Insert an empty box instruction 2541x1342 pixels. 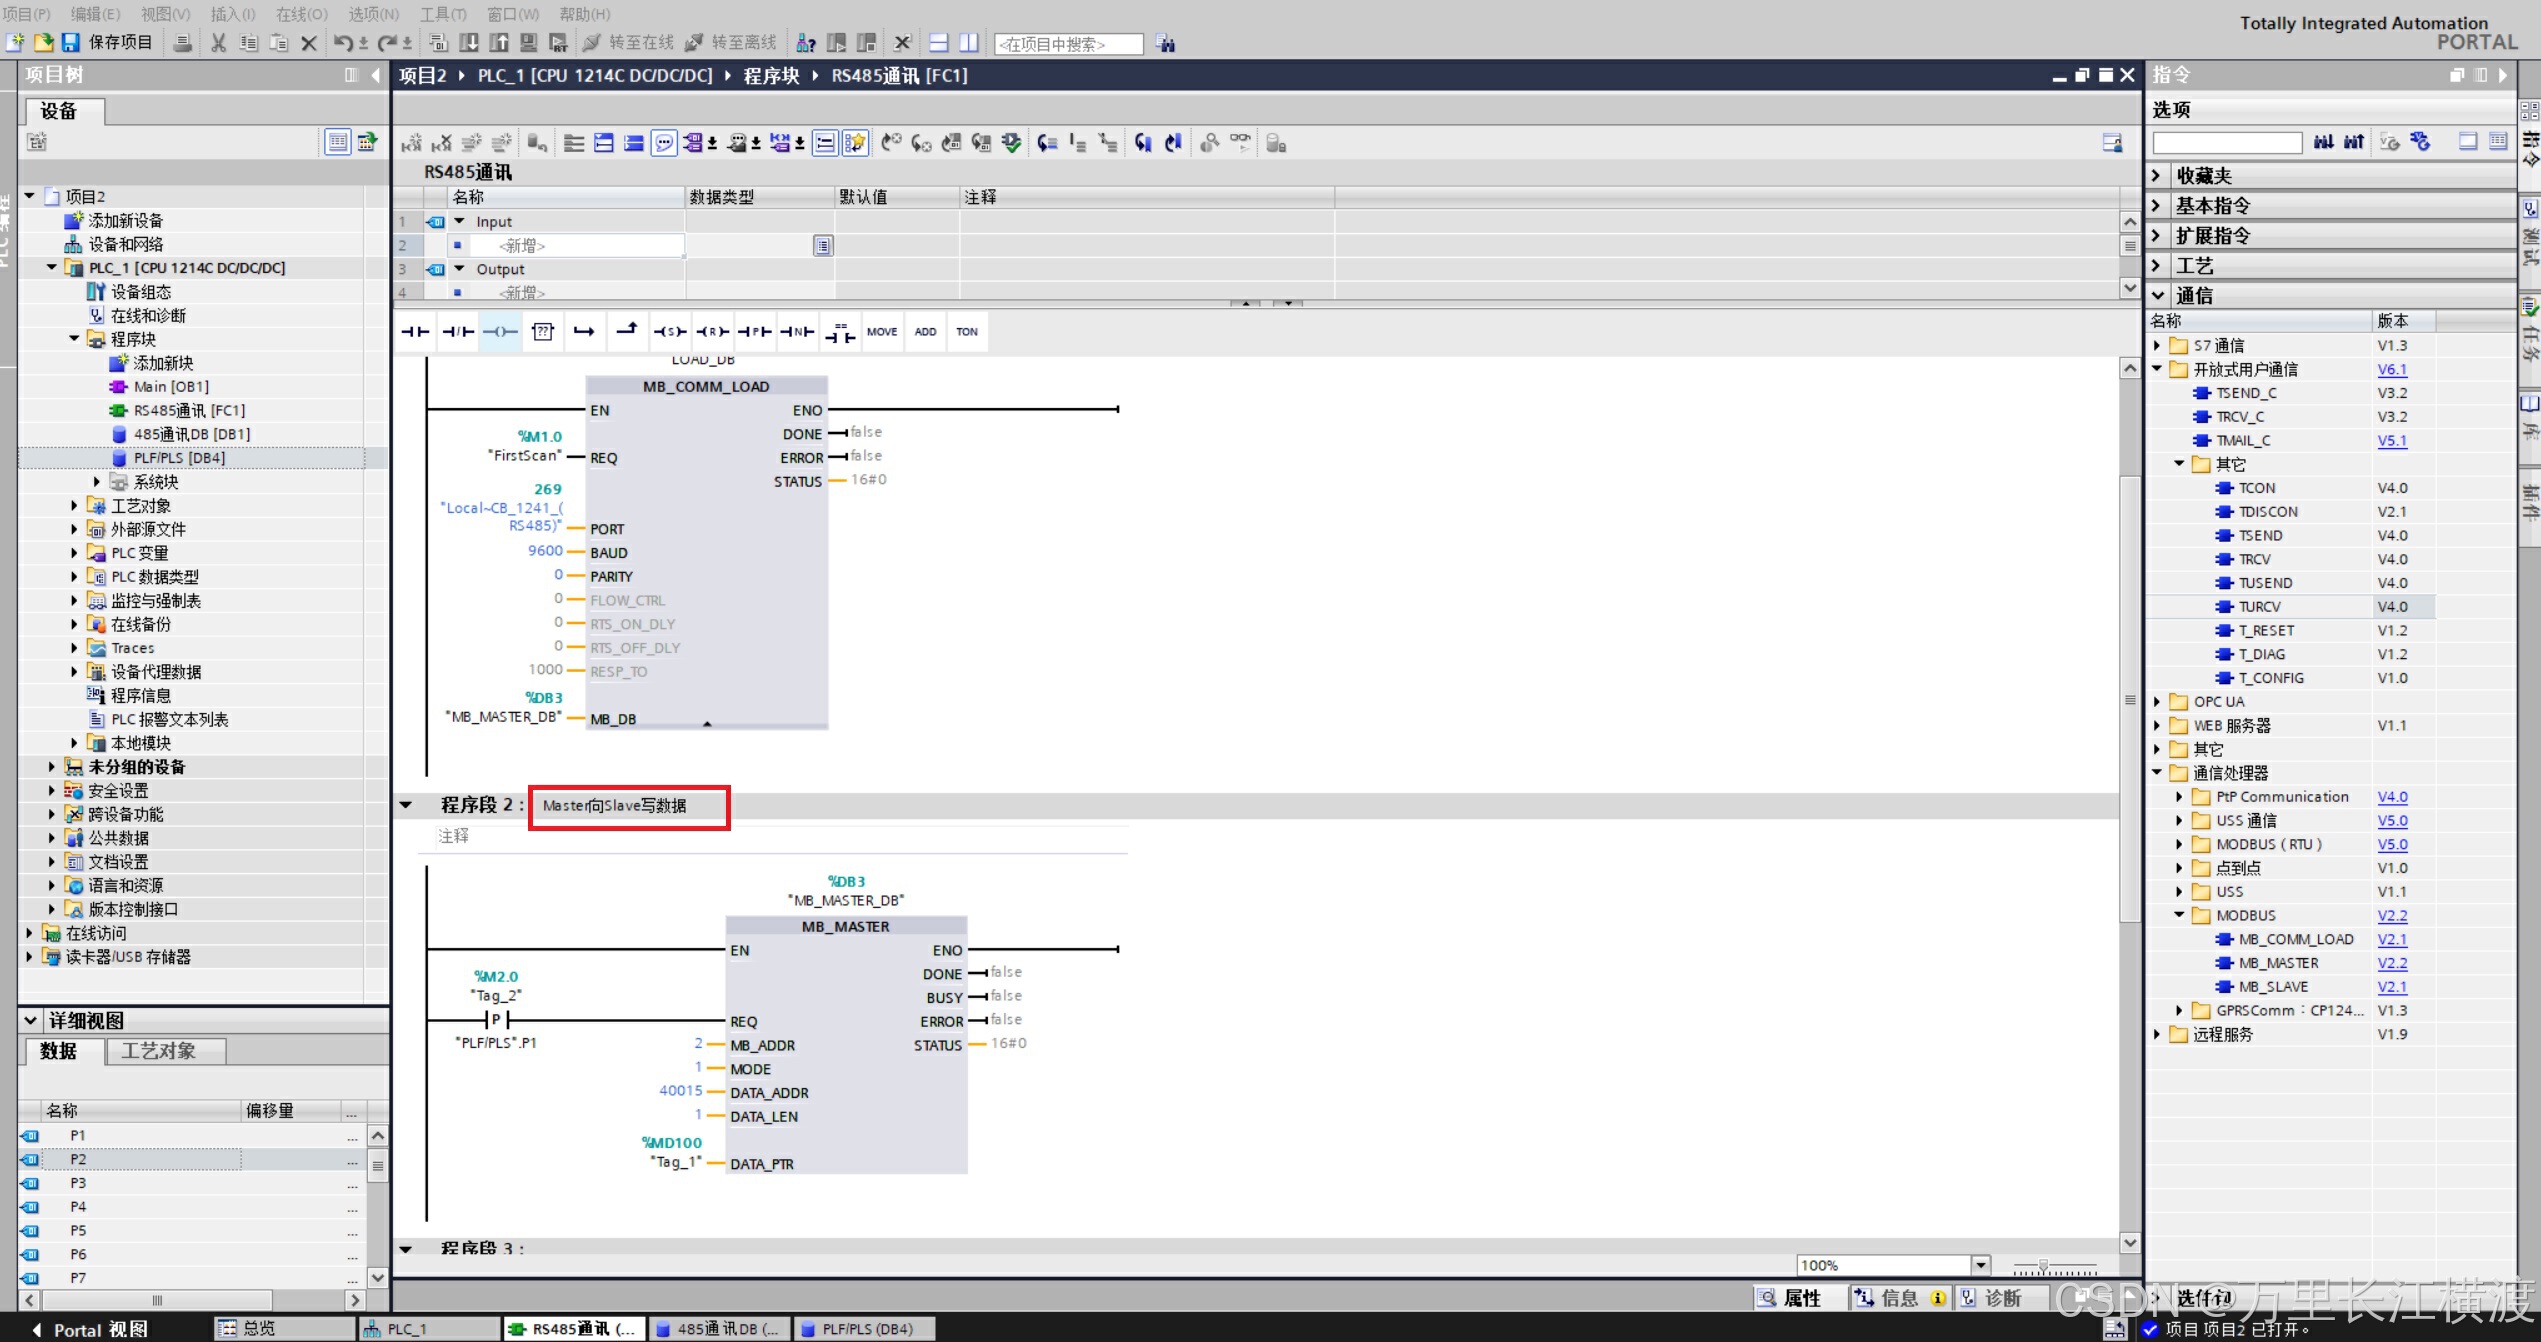(x=543, y=332)
